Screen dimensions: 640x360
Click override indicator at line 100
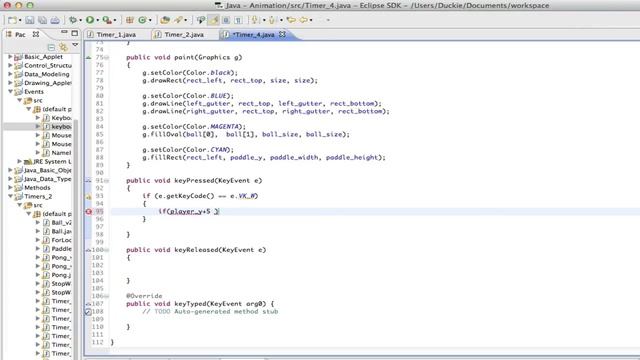point(88,250)
